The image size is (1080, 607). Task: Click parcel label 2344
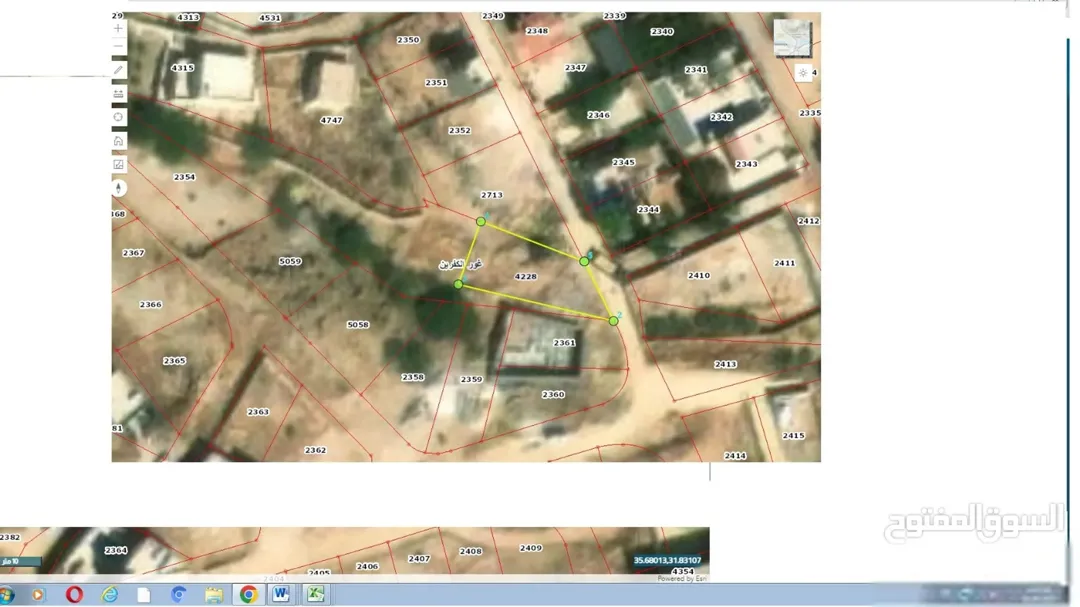[648, 209]
